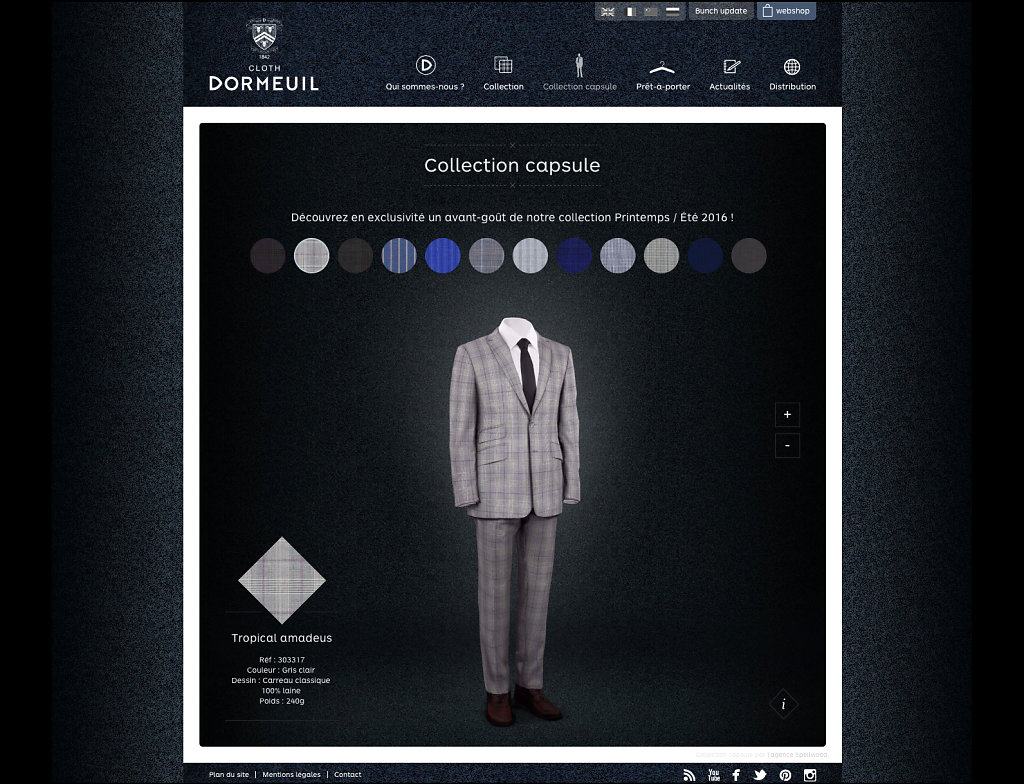
Task: Choose the Chinese flag language option
Action: pyautogui.click(x=651, y=11)
